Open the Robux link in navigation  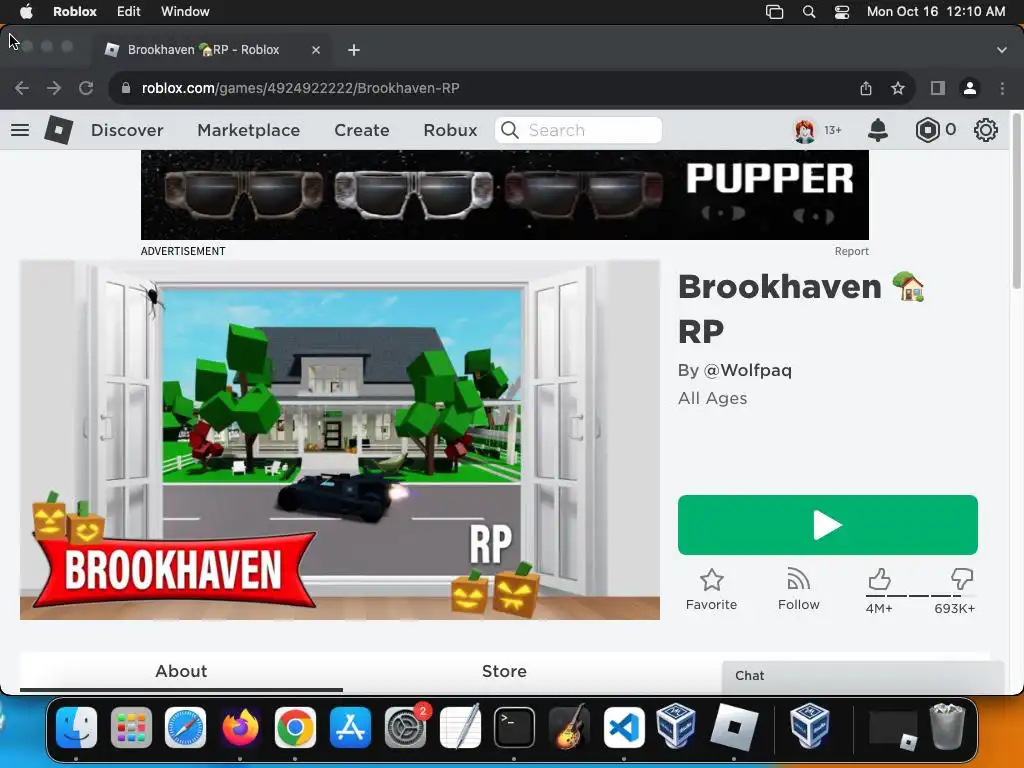click(451, 130)
